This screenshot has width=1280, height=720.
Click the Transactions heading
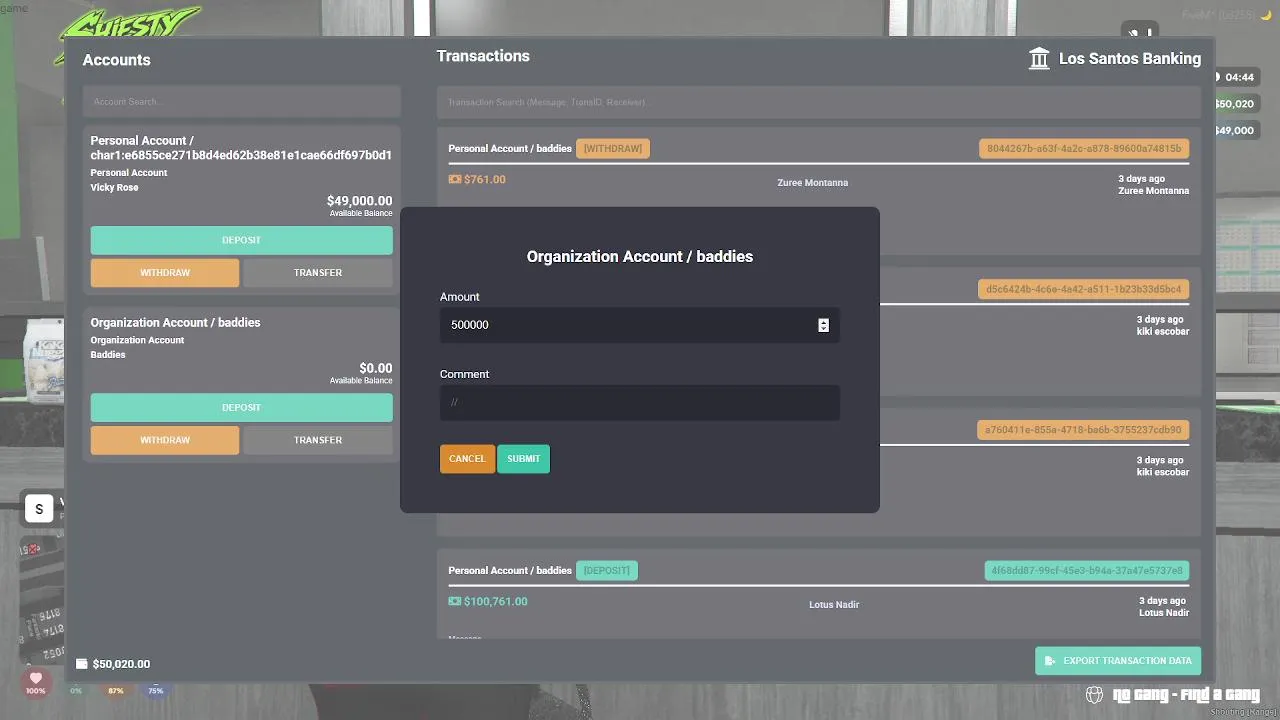pyautogui.click(x=483, y=56)
